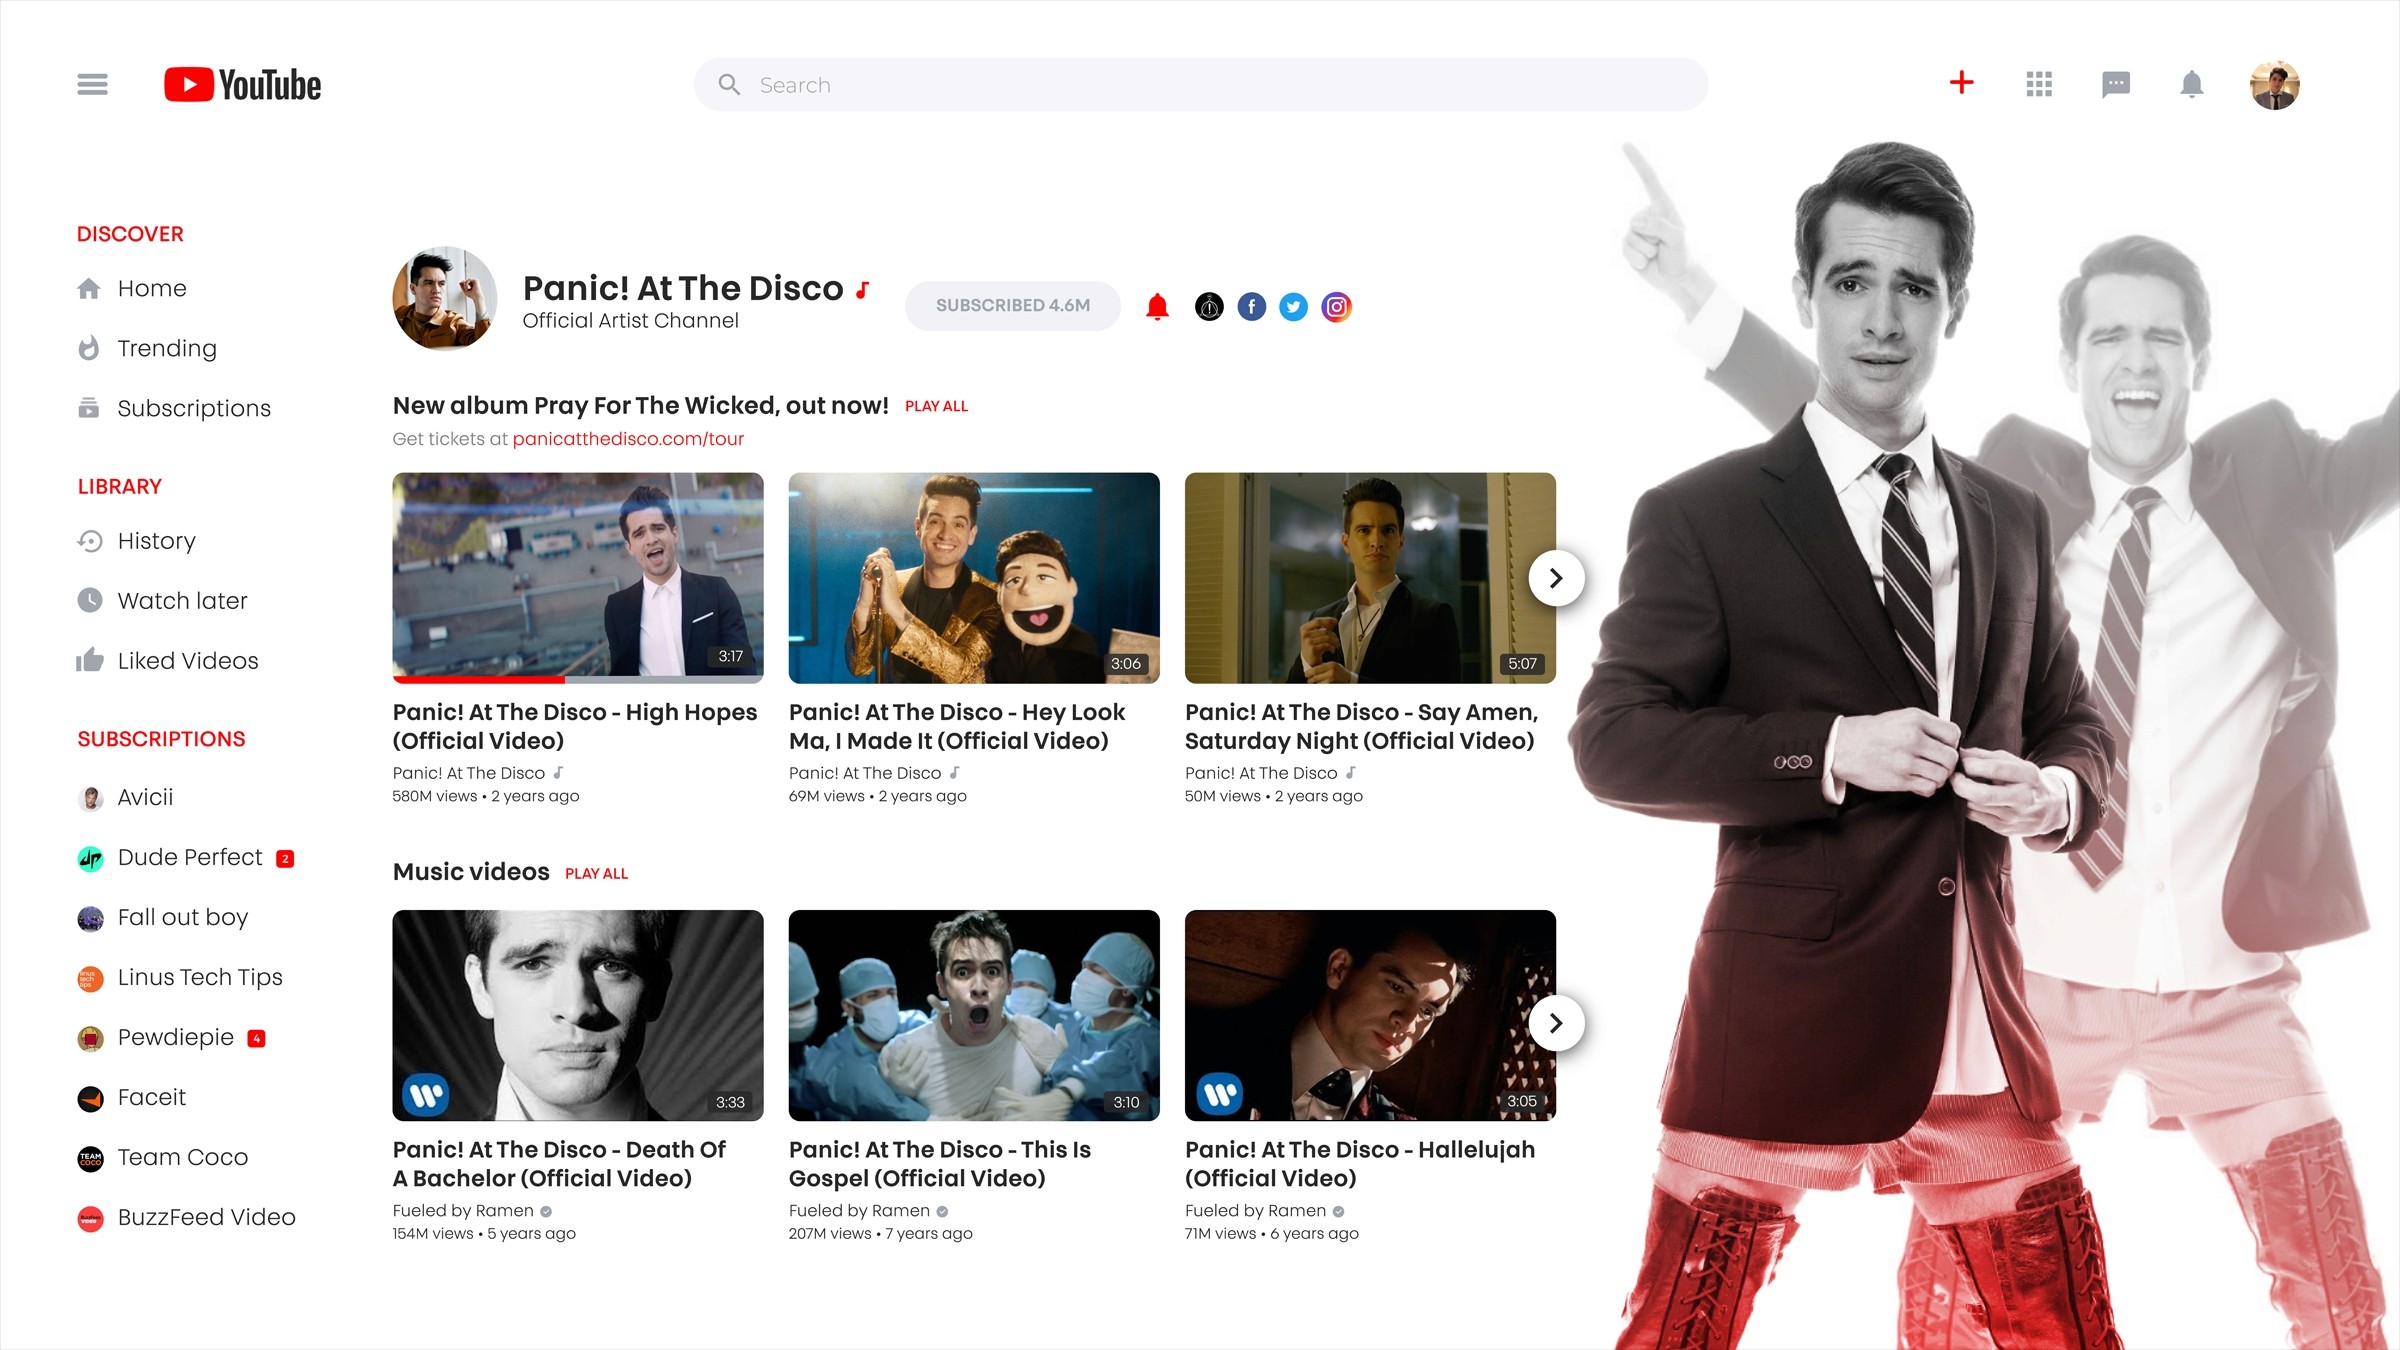Open the apps grid icon
The width and height of the screenshot is (2400, 1350).
(2039, 84)
